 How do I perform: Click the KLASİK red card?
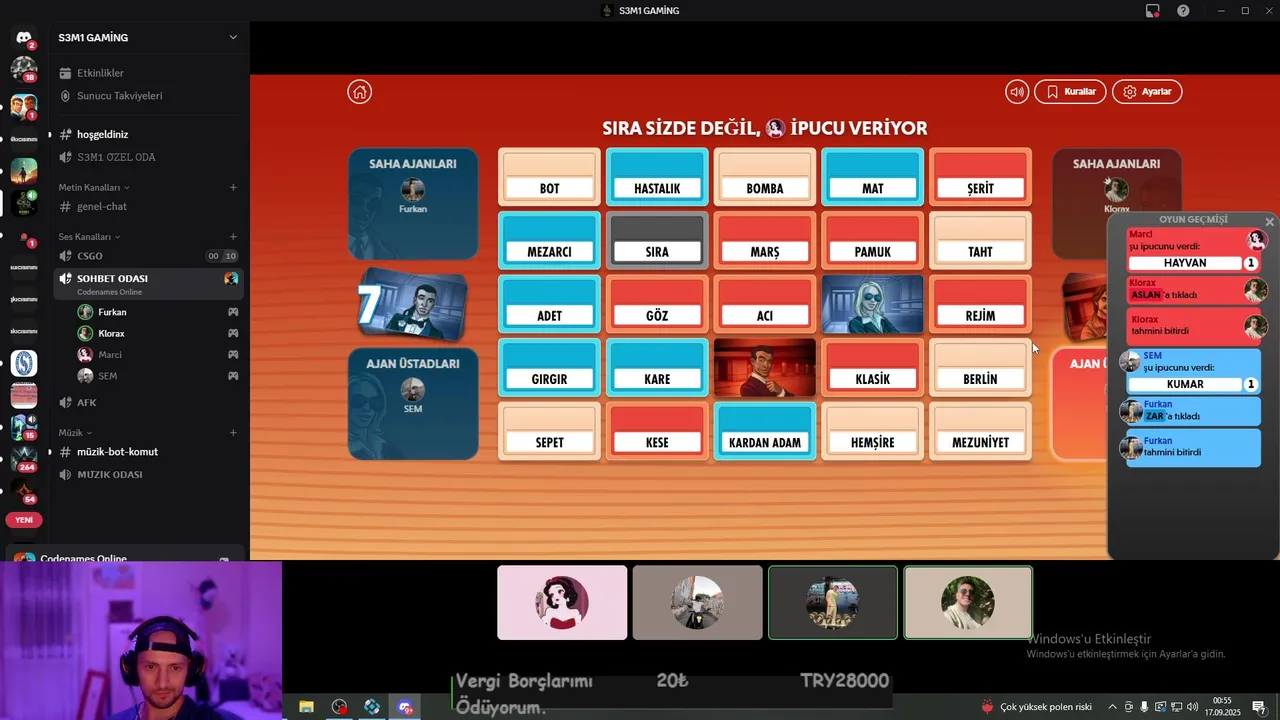pos(872,369)
